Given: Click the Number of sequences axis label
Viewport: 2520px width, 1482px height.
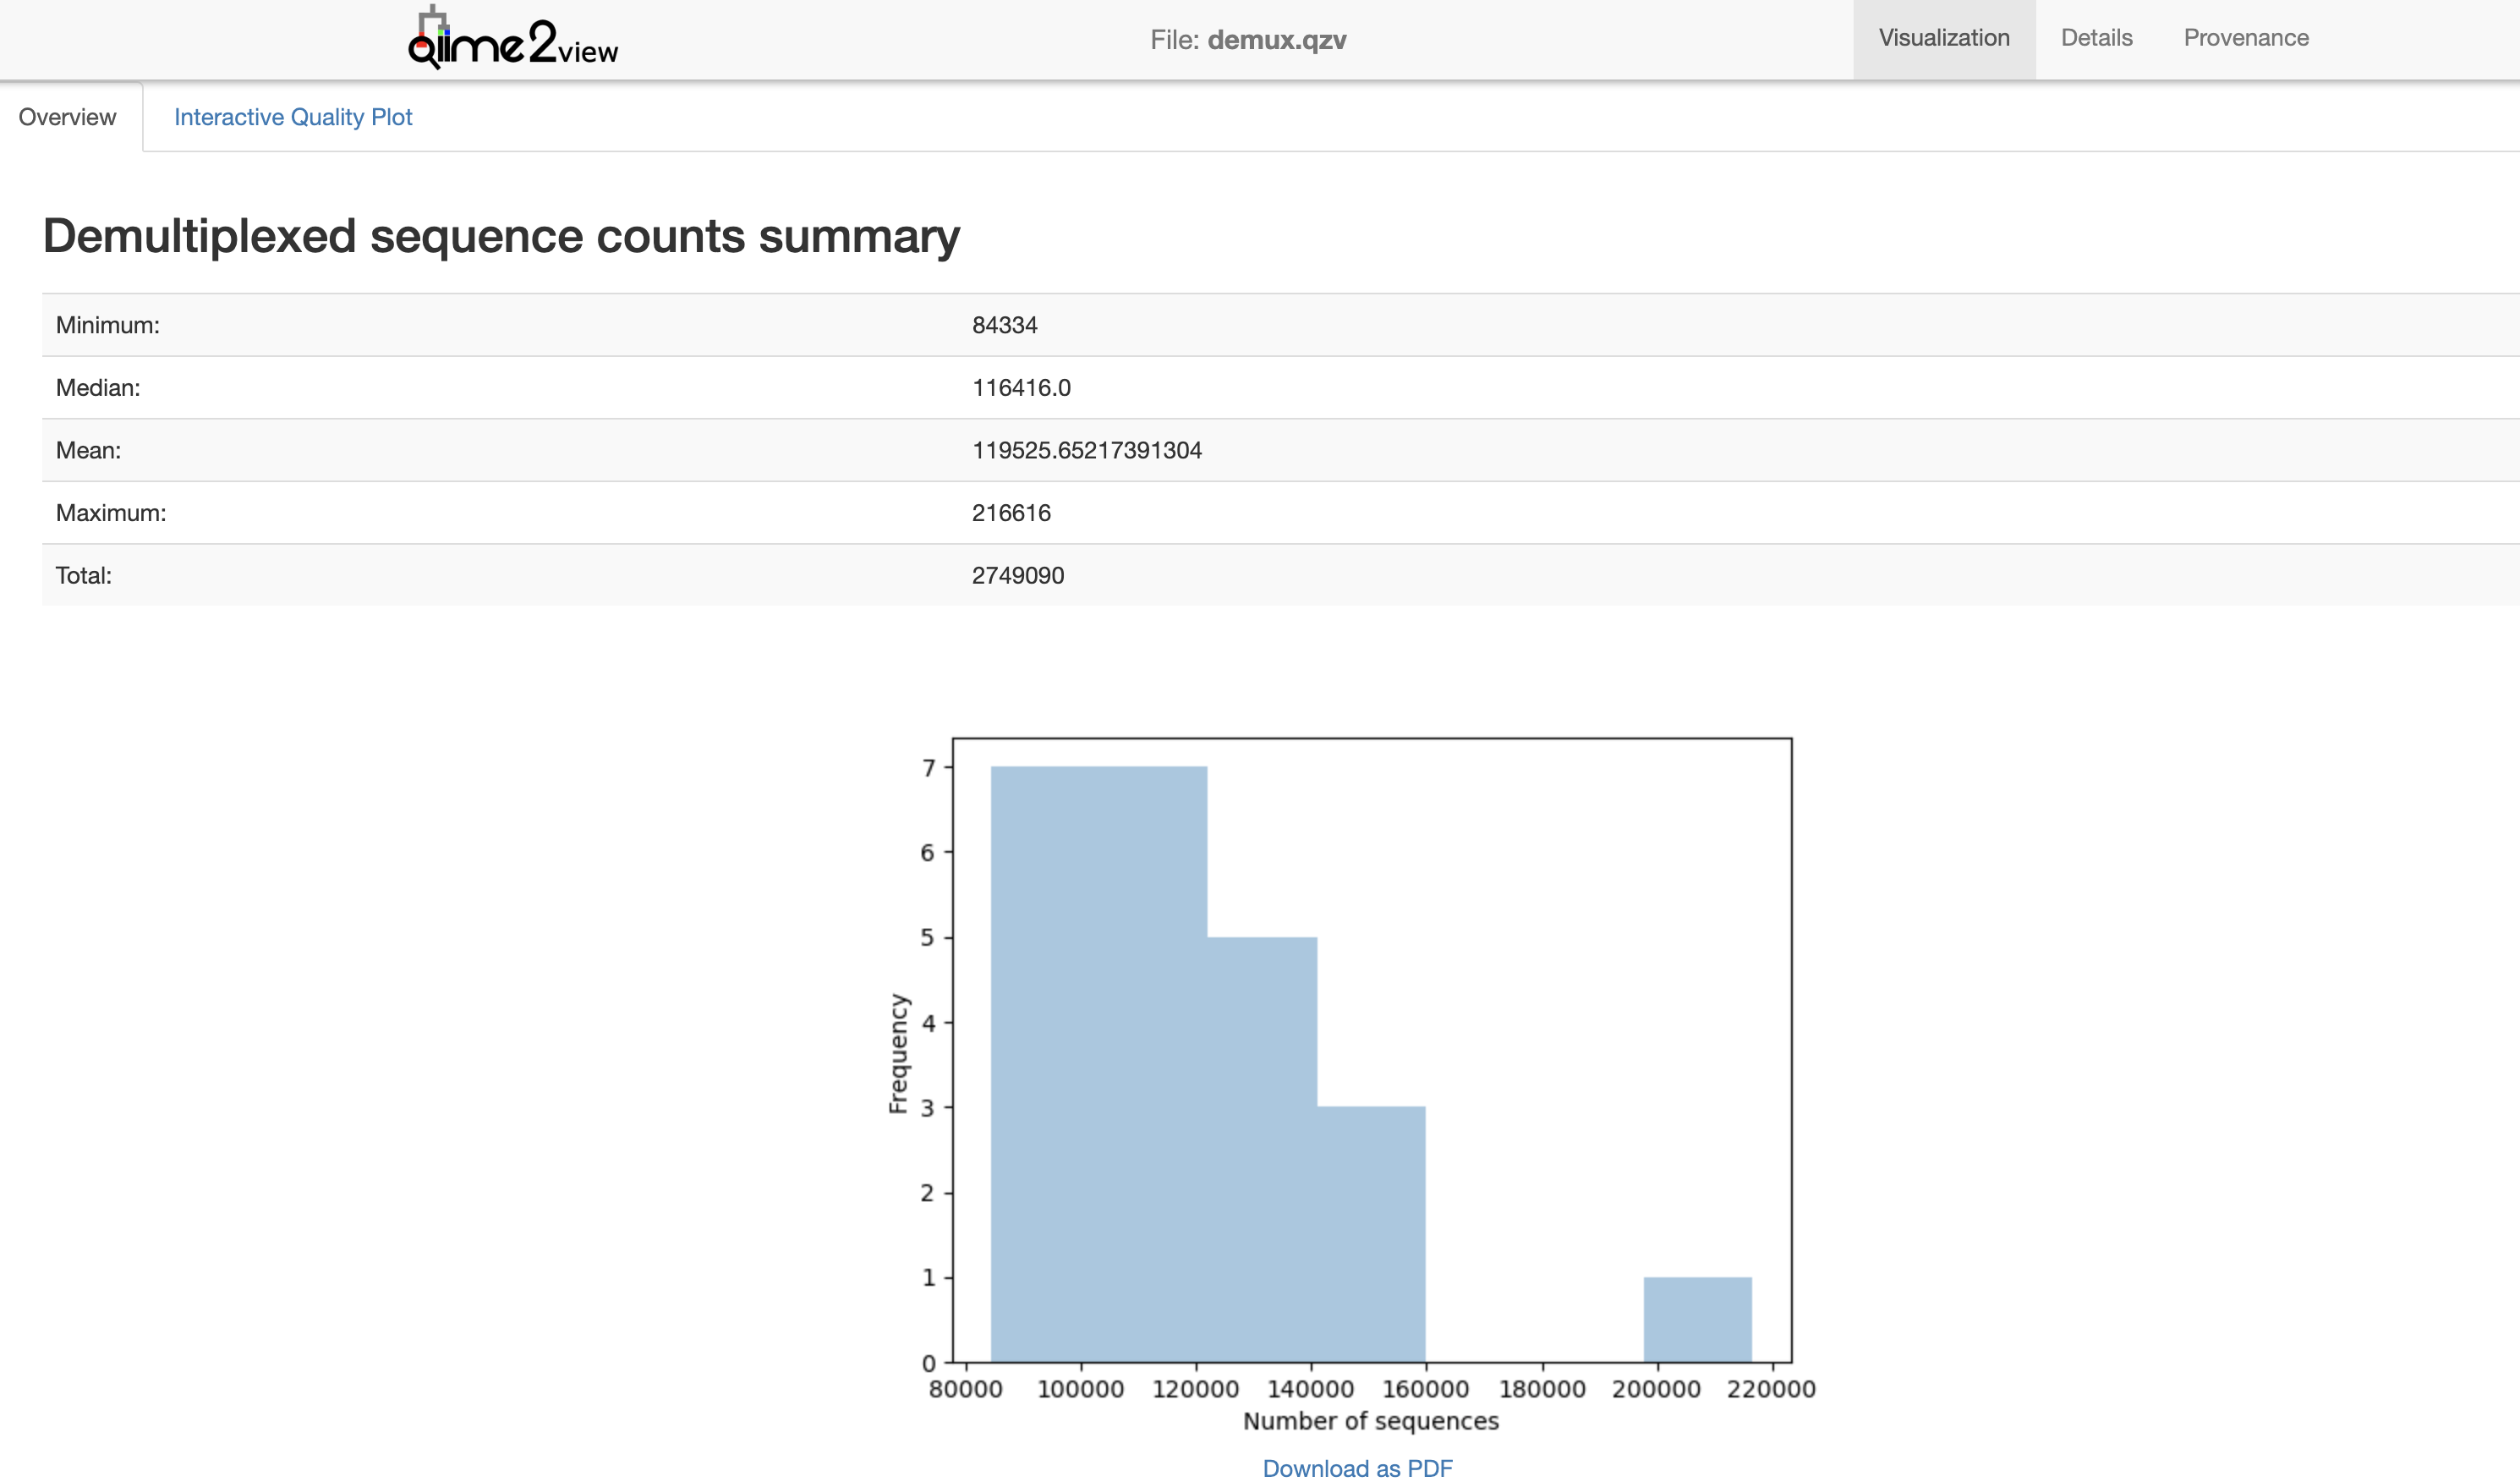Looking at the screenshot, I should 1370,1421.
